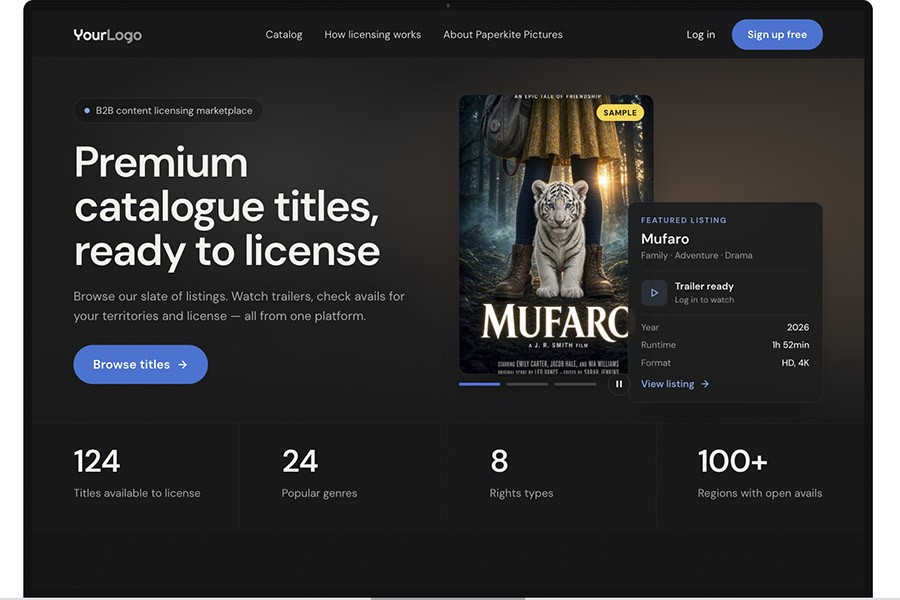Image resolution: width=900 pixels, height=600 pixels.
Task: Click the Family · Adventure · Drama genres text
Action: click(x=697, y=255)
